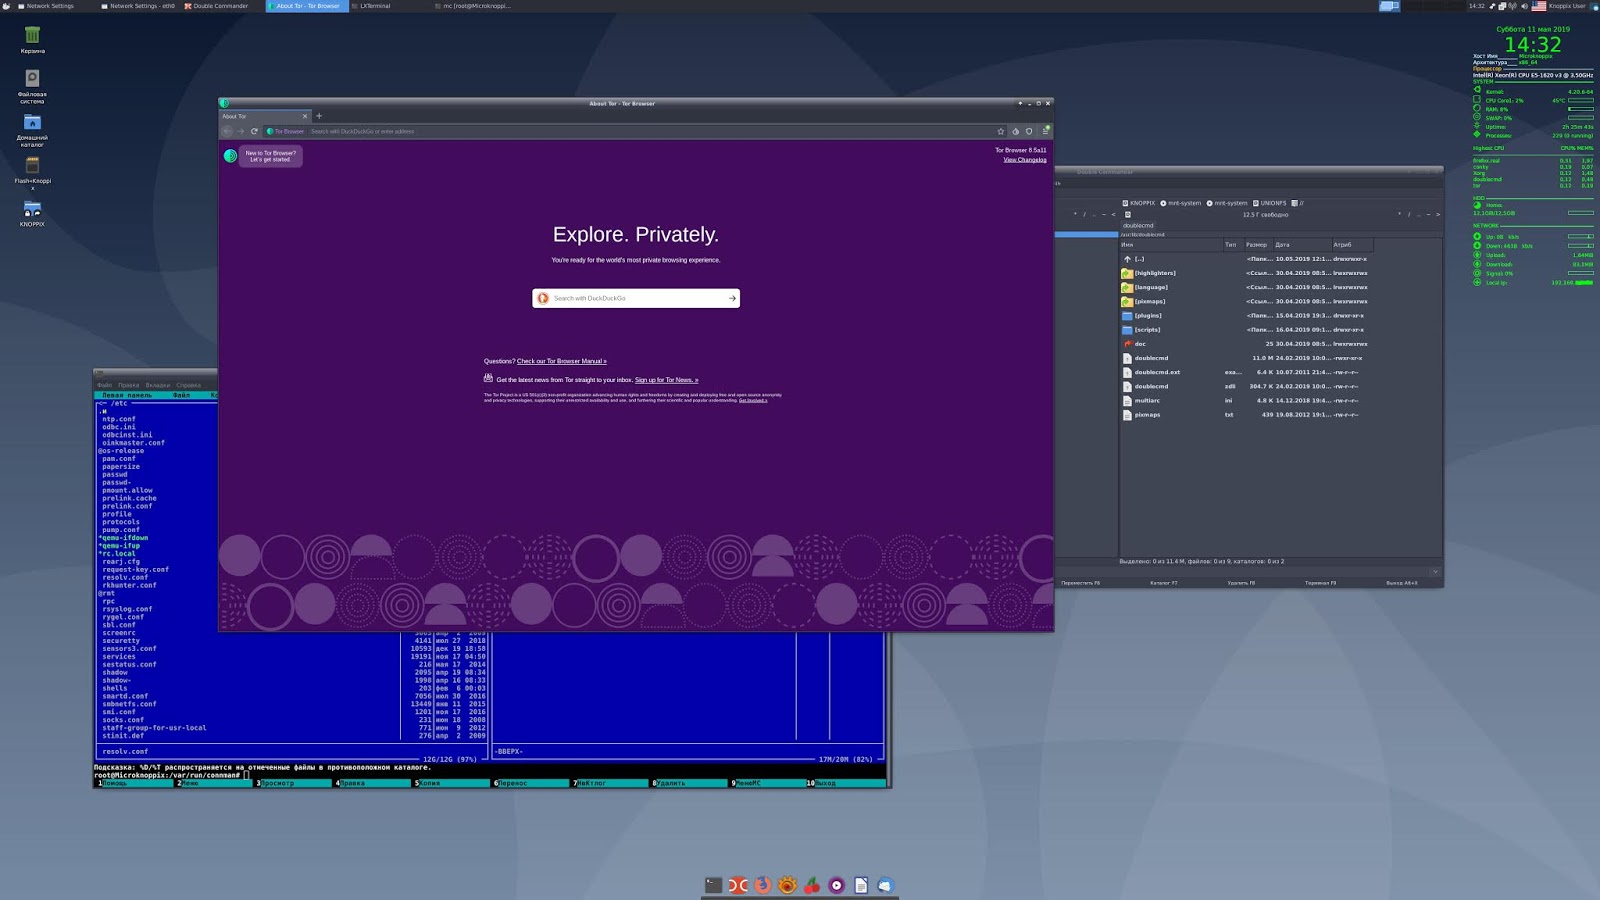
Task: Click the Tor Browser reload button
Action: pos(254,131)
